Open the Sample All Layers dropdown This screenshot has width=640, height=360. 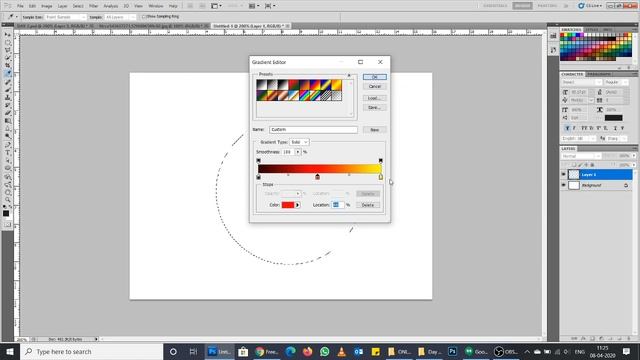pos(120,17)
